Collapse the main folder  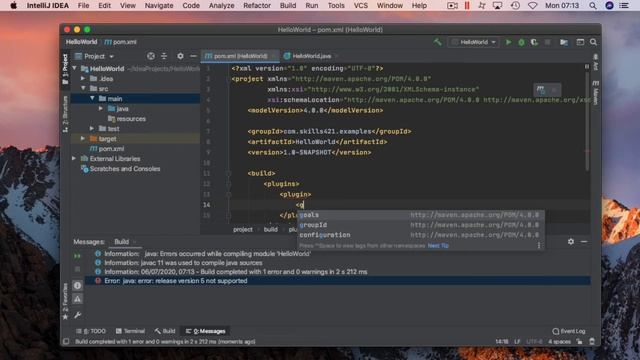tap(92, 98)
